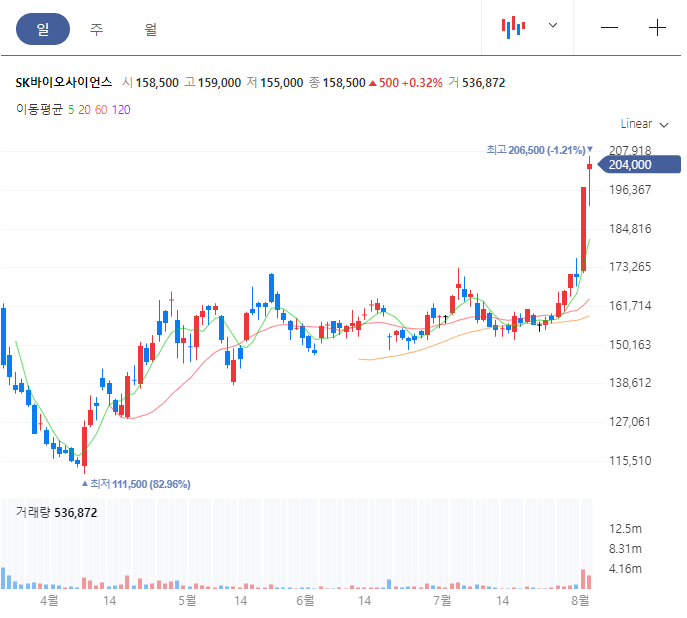The height and width of the screenshot is (618, 687).
Task: Click the low price 155,000 value
Action: (x=282, y=83)
